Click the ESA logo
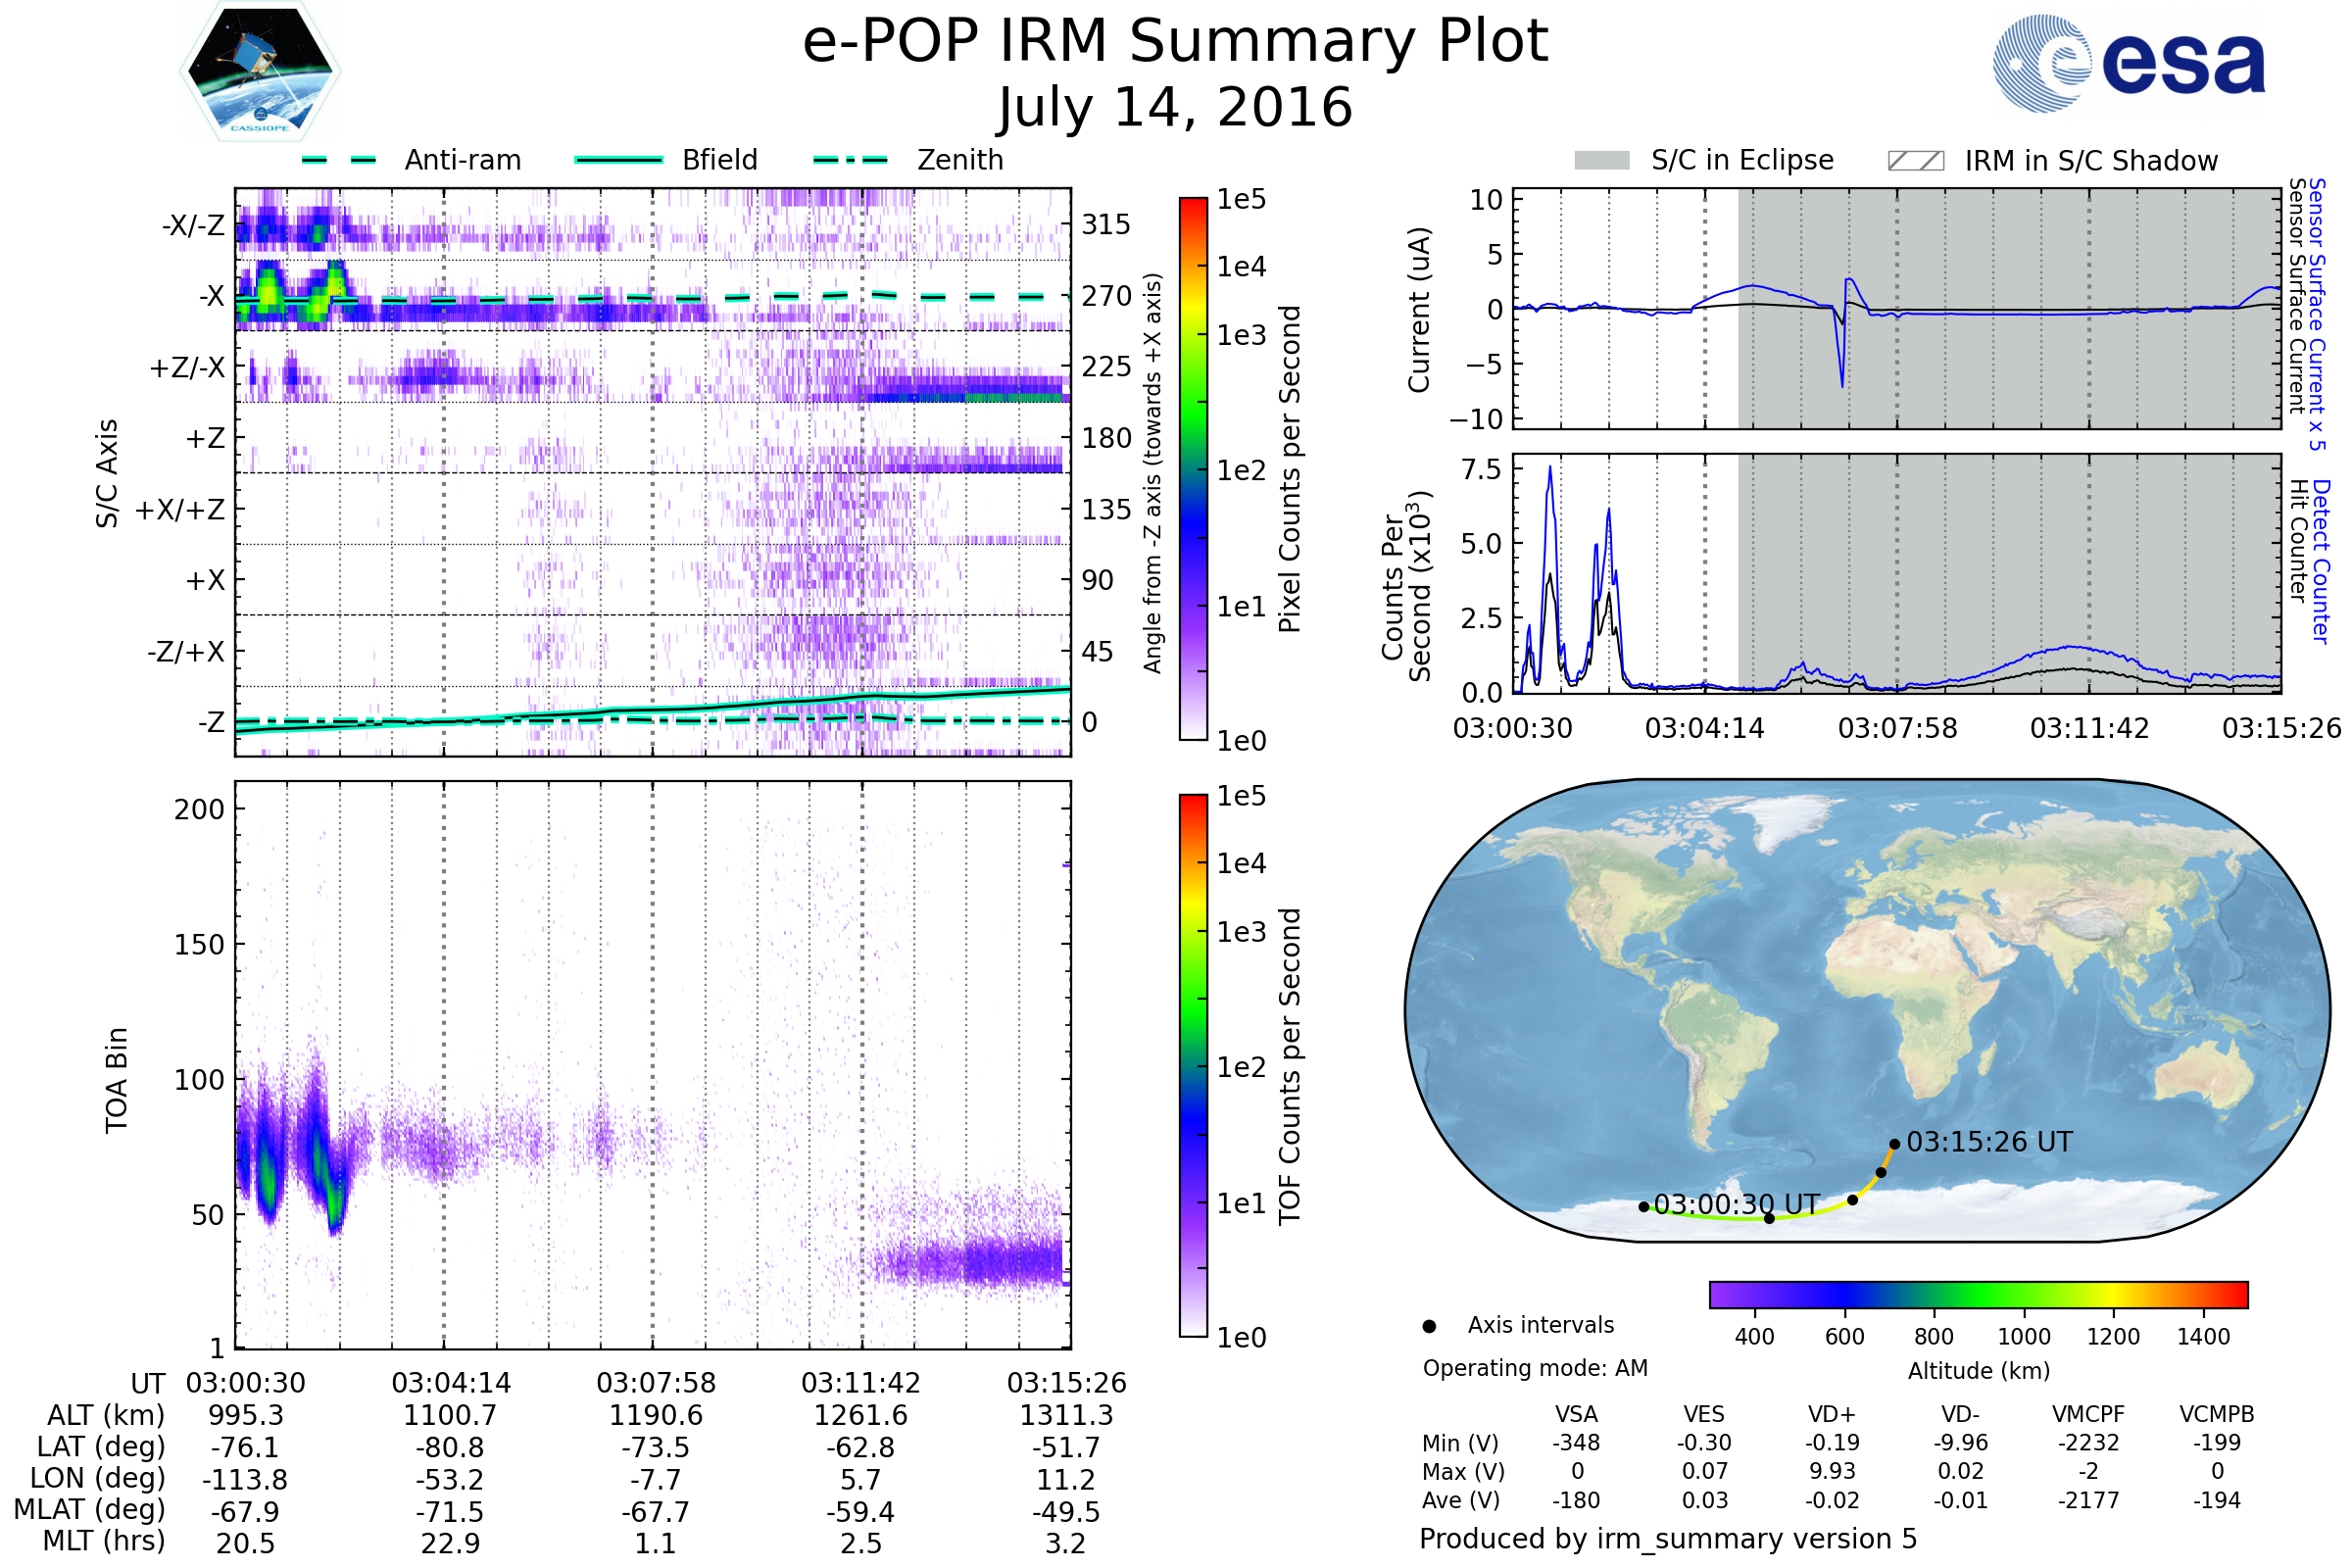The width and height of the screenshot is (2352, 1568). coord(2130,64)
